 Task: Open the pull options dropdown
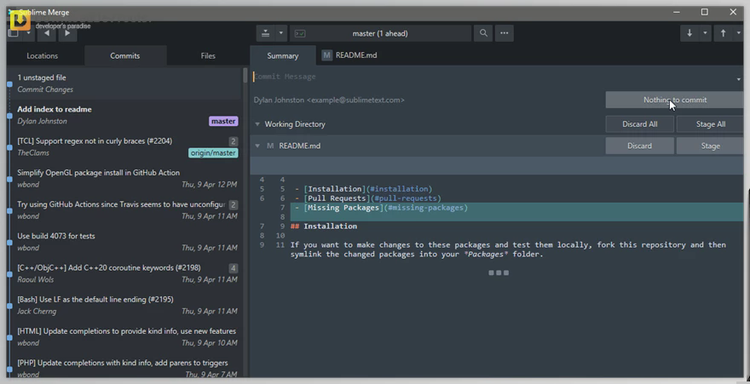[705, 33]
